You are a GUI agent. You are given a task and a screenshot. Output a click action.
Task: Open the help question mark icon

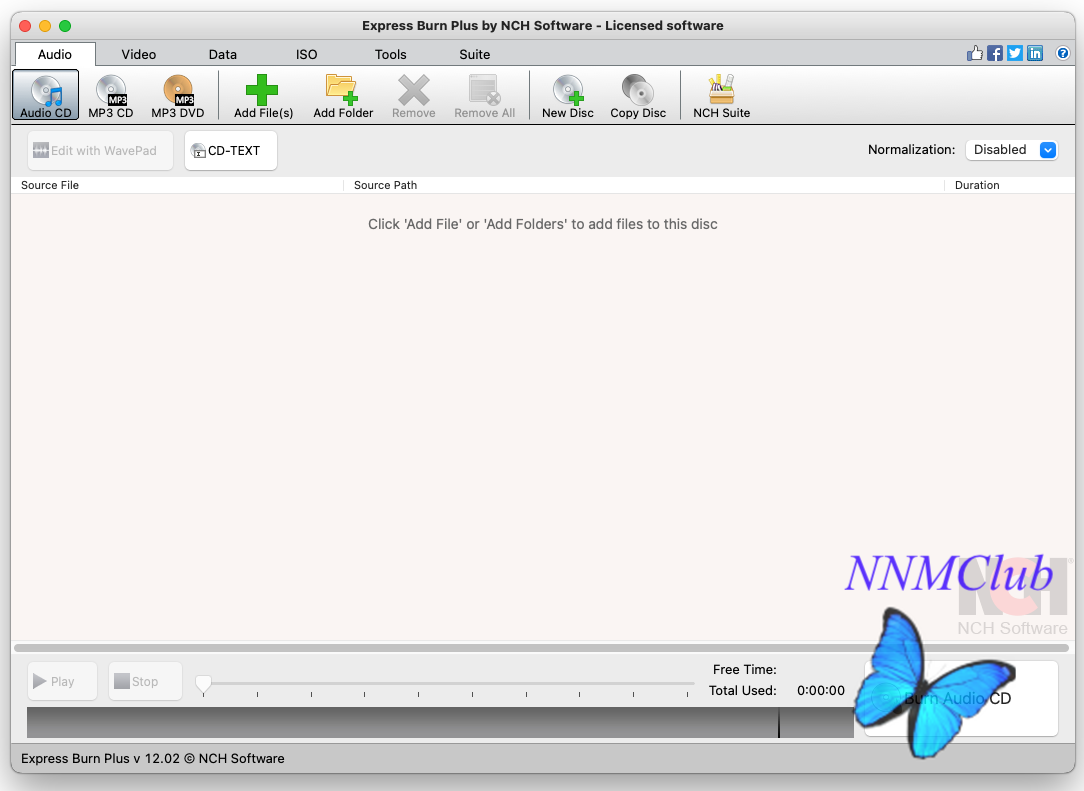coord(1063,53)
